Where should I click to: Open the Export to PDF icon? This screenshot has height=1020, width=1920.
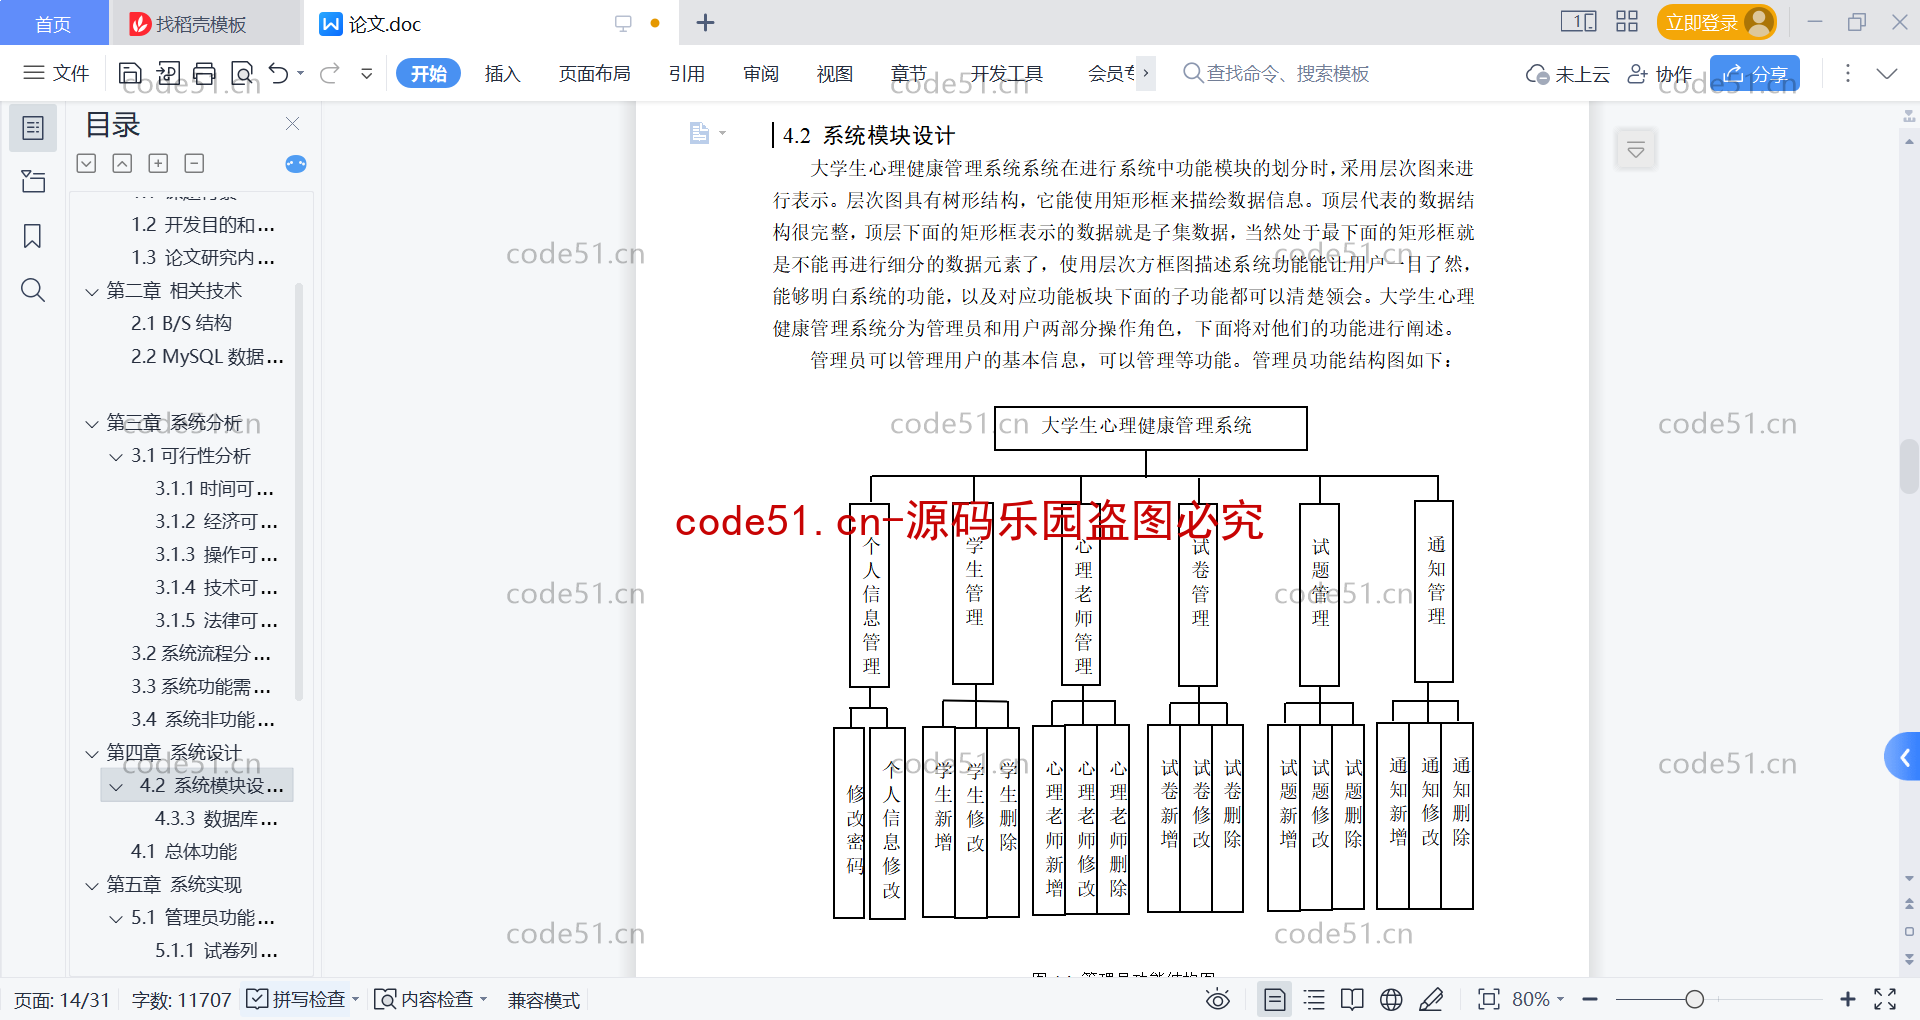pyautogui.click(x=168, y=73)
